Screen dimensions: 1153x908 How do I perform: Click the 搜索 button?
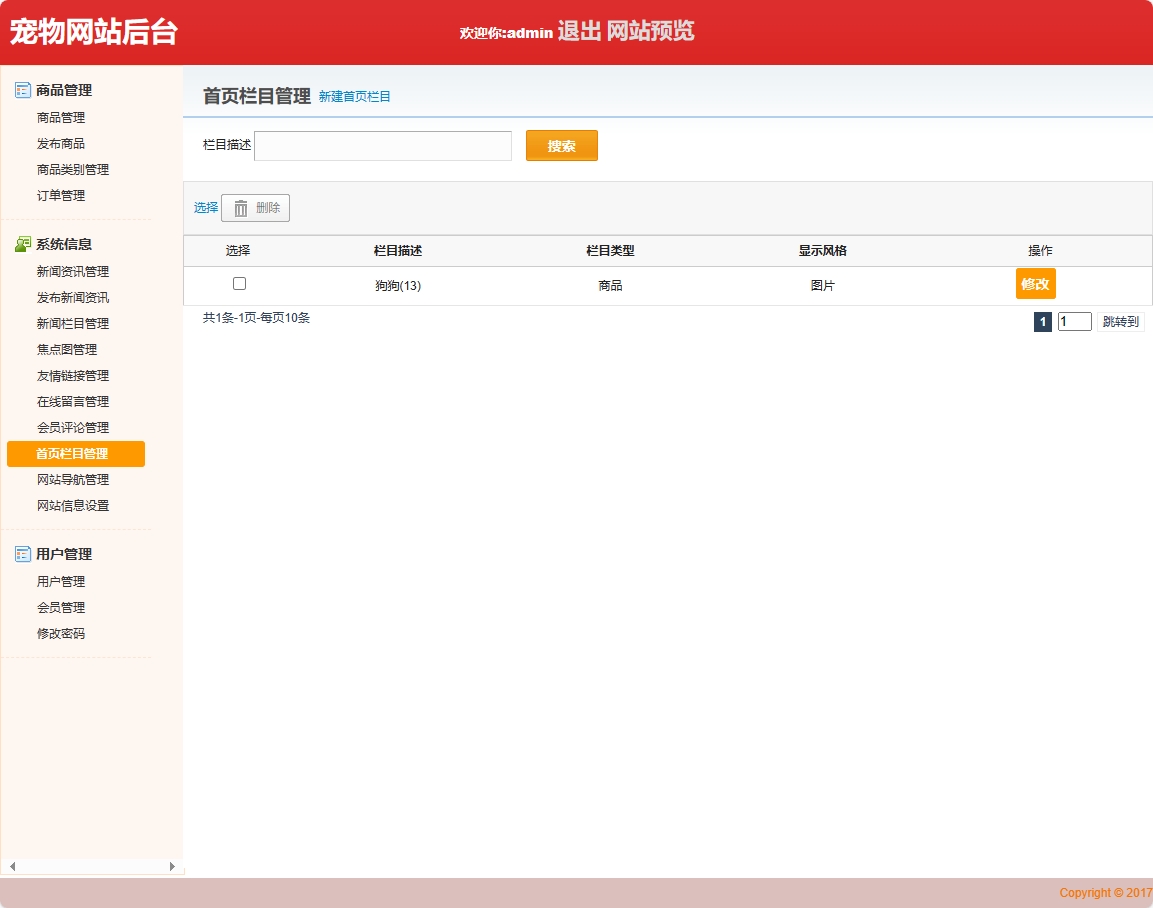tap(561, 145)
